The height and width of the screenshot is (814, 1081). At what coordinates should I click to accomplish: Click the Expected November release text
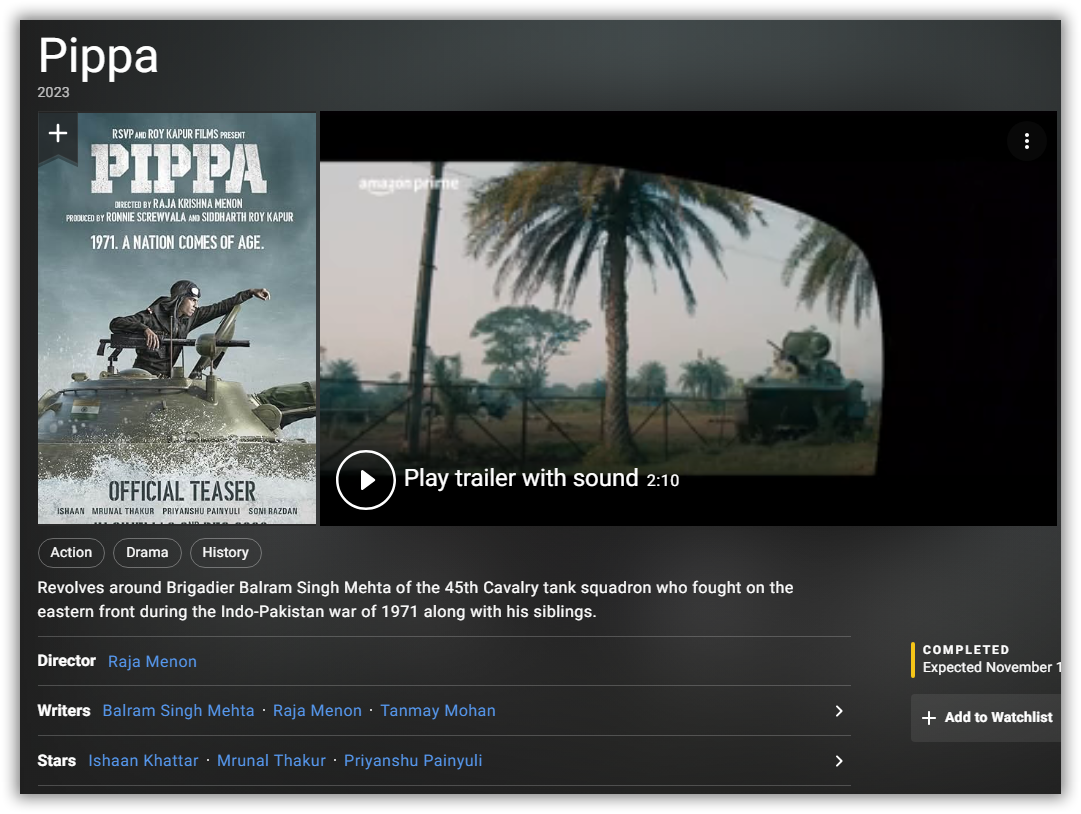991,667
